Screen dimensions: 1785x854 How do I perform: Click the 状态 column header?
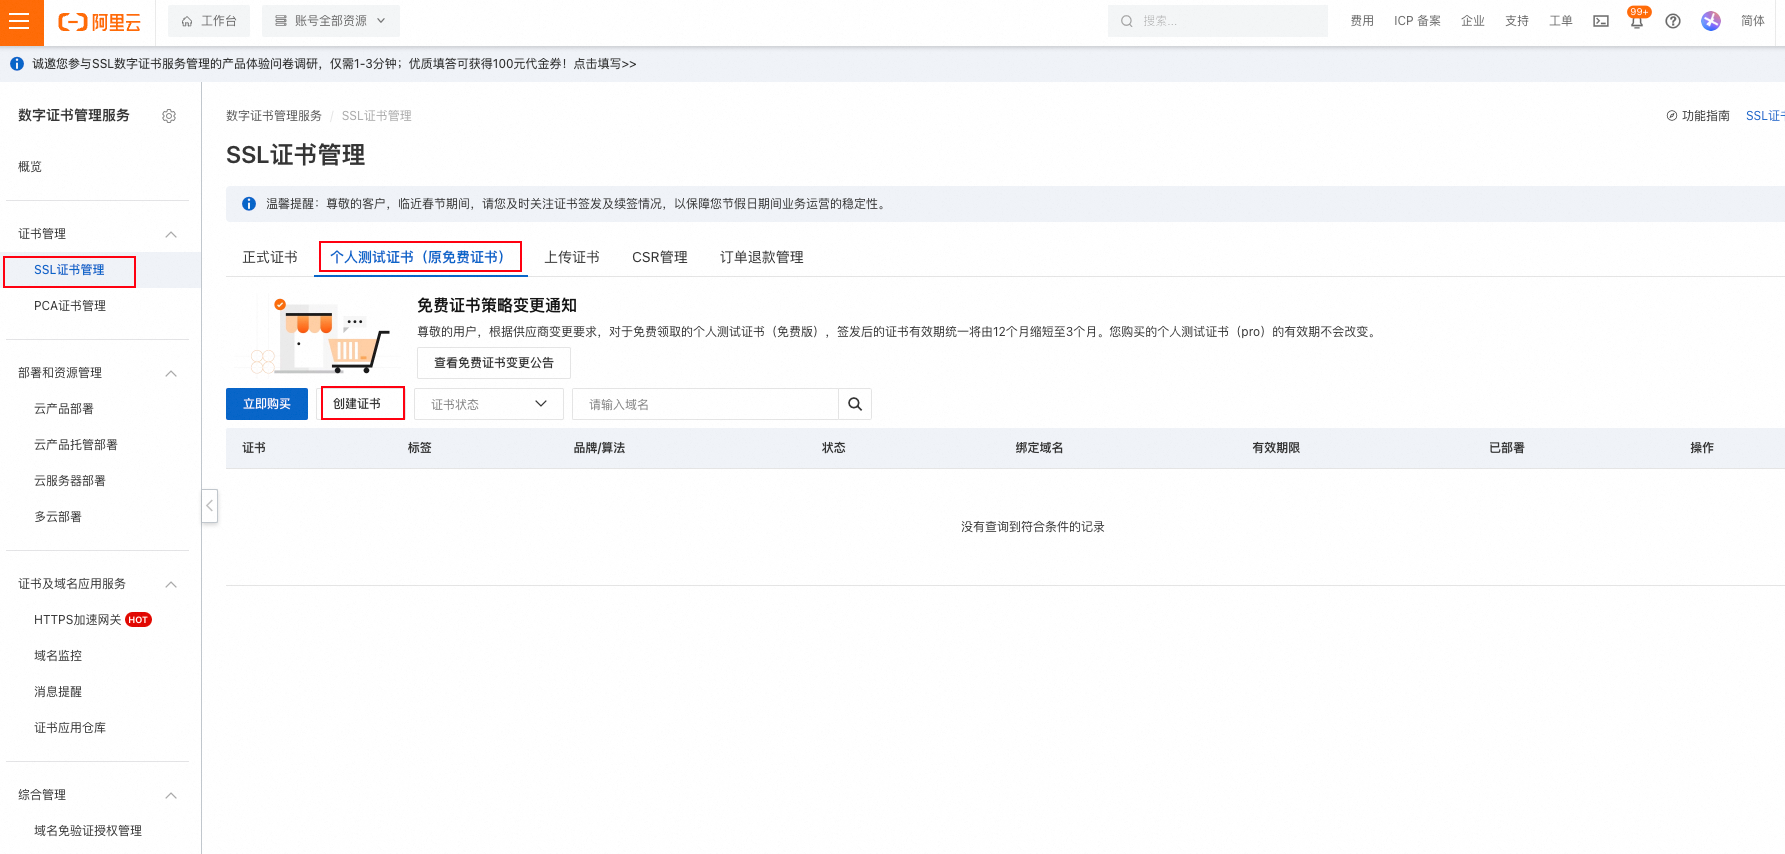click(834, 448)
